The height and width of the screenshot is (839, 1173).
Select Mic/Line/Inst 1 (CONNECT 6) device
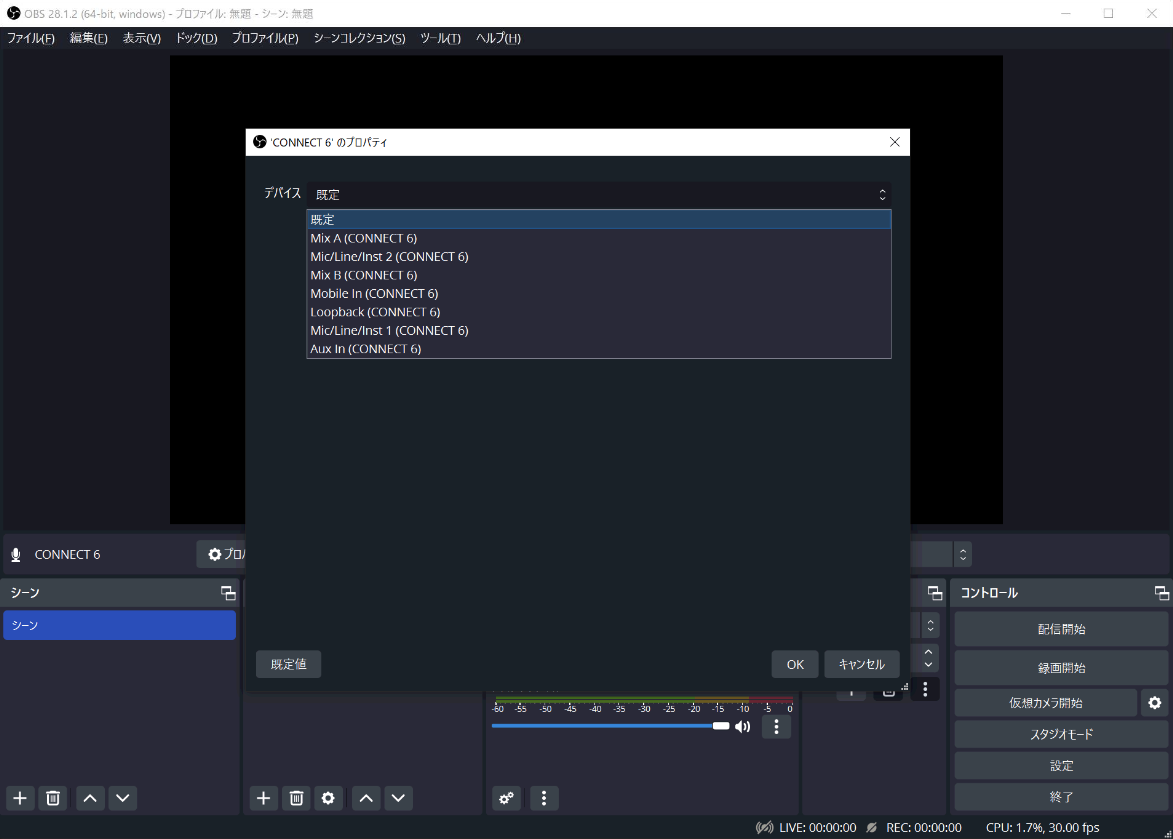pos(598,331)
